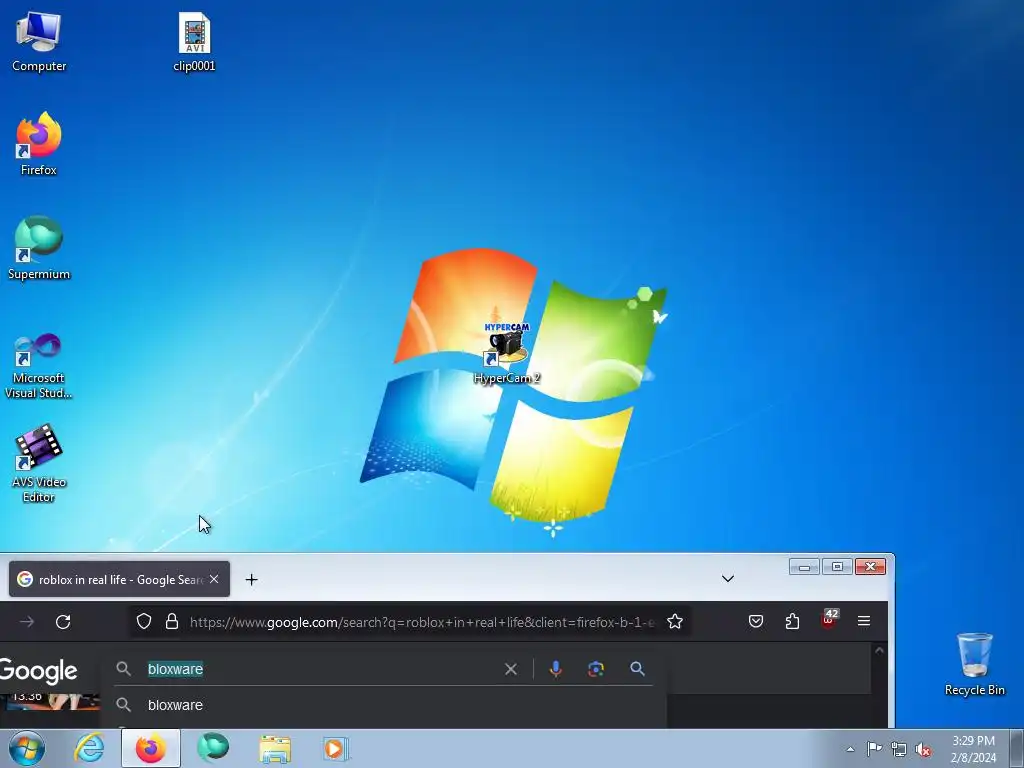Open the muted volume tray icon
Screen dimensions: 1024x768
coord(923,750)
